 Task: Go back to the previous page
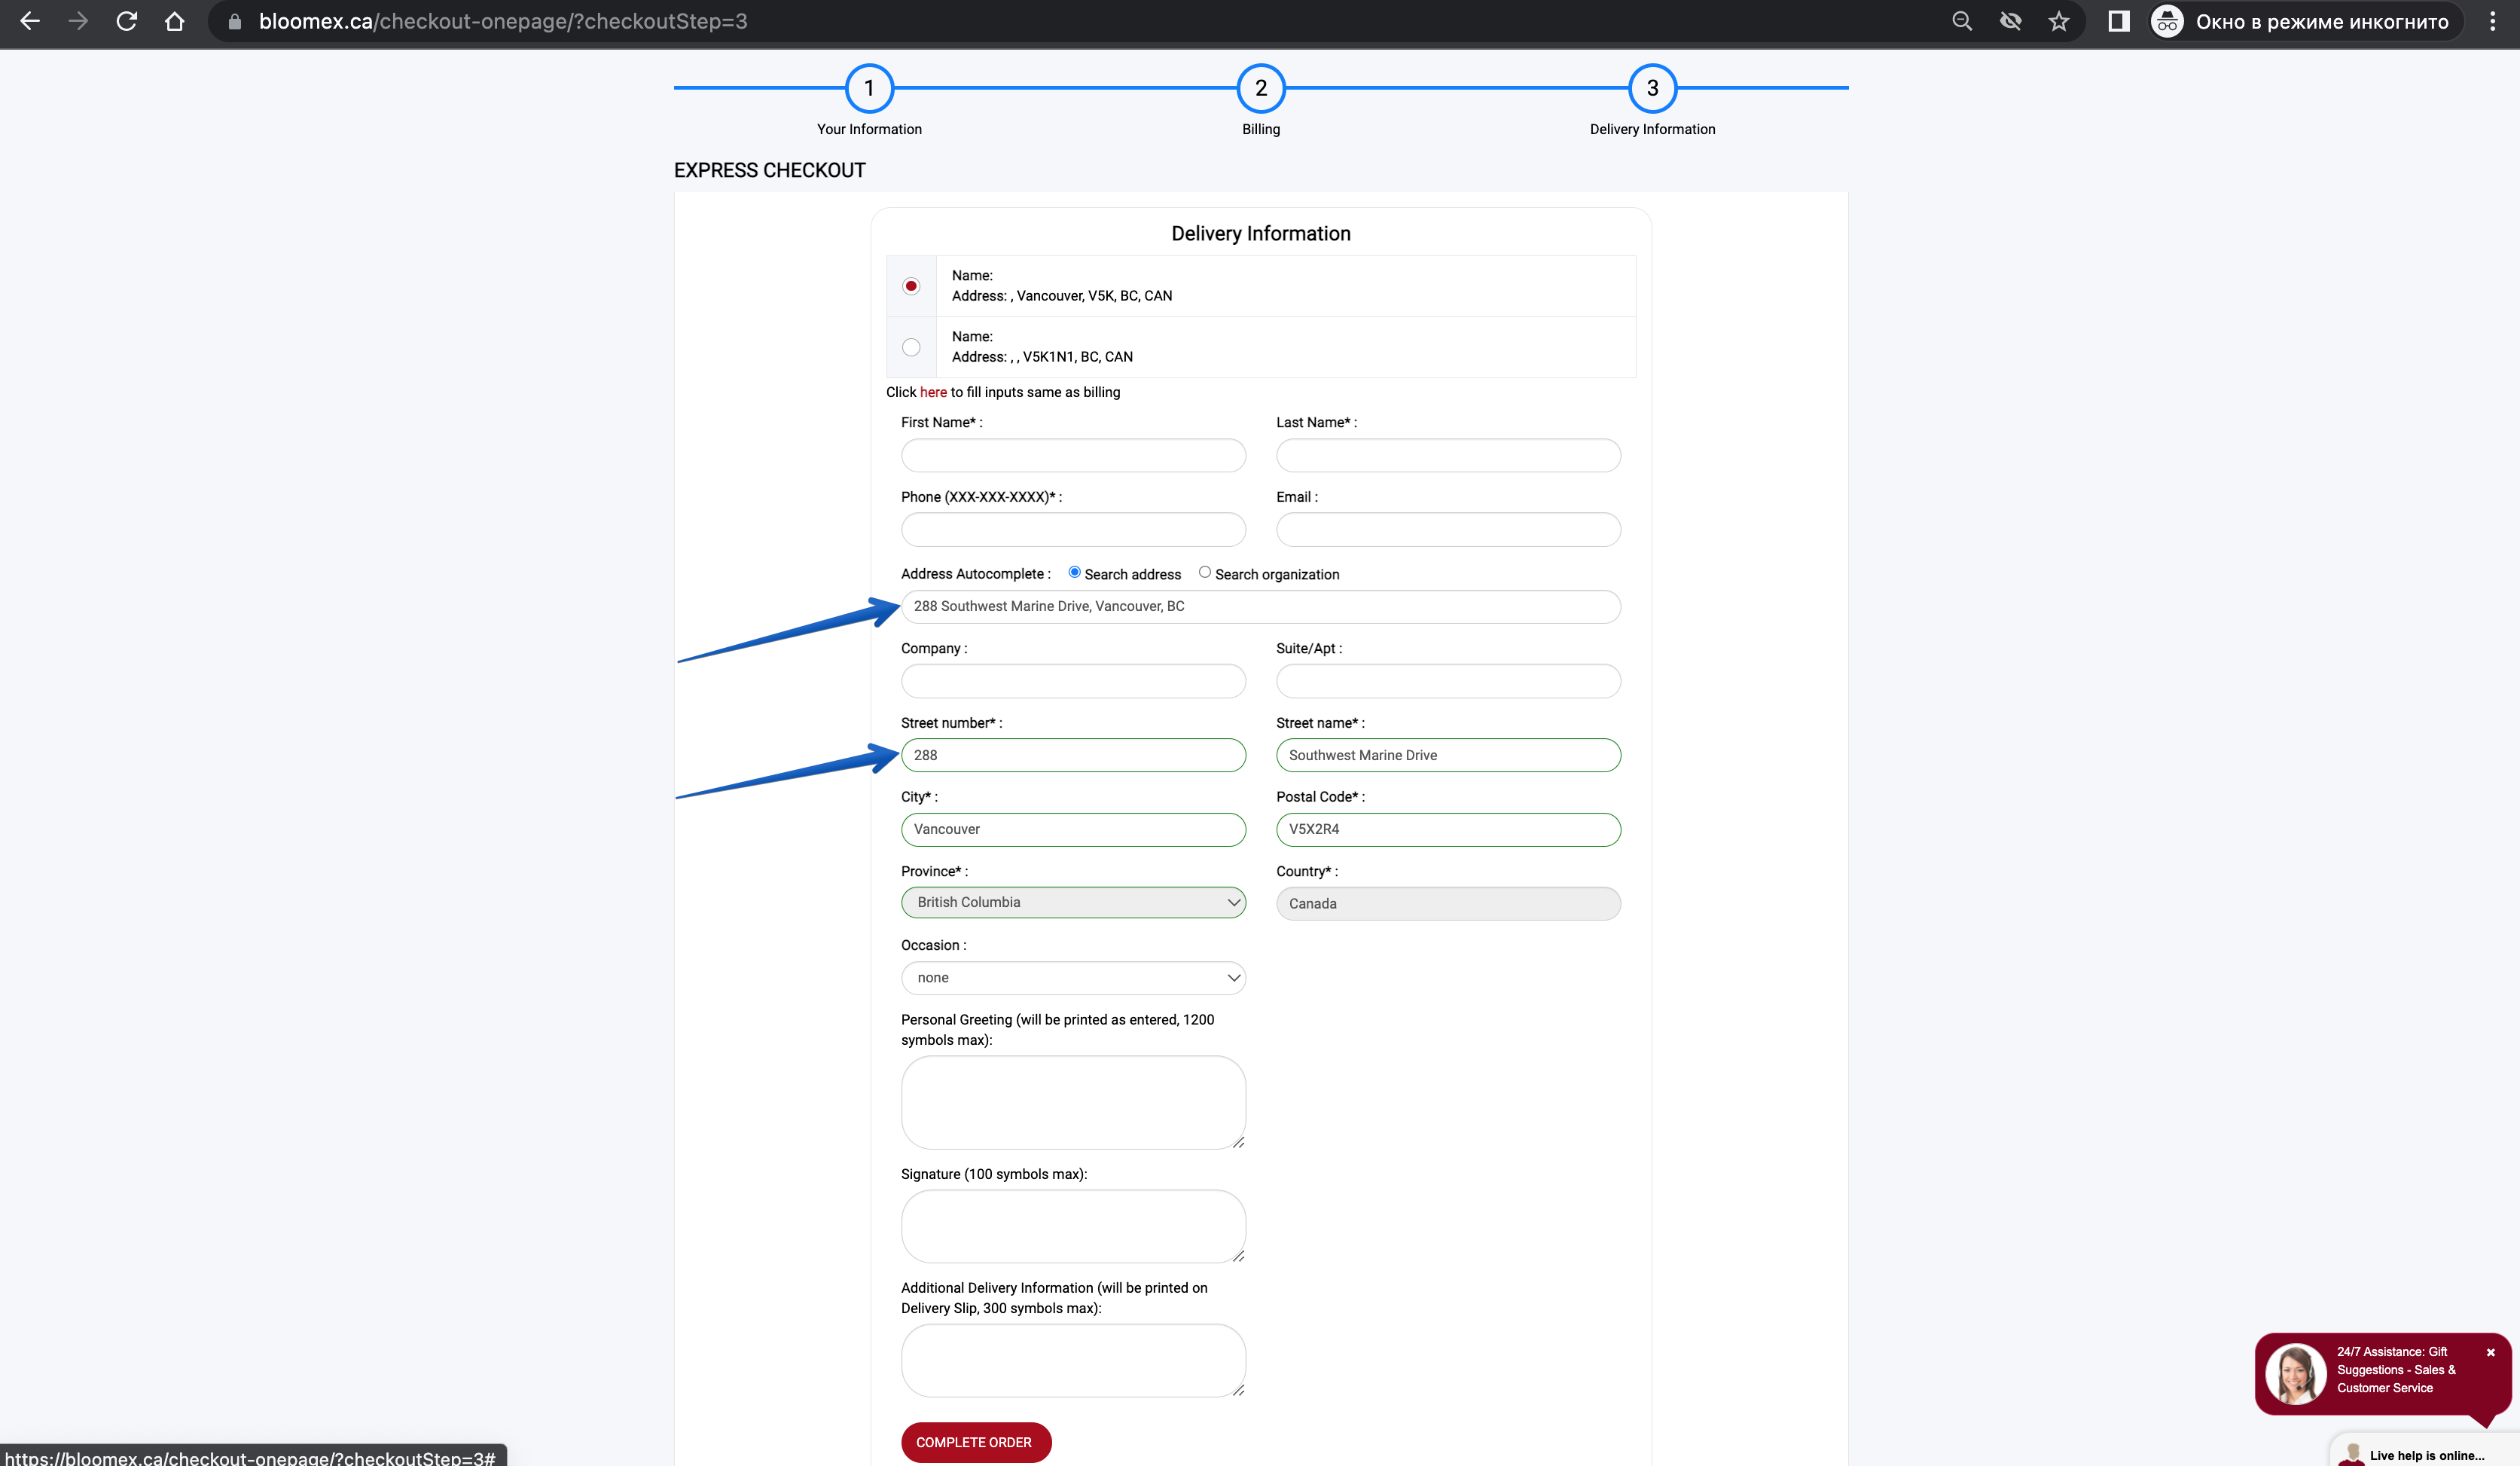tap(30, 21)
